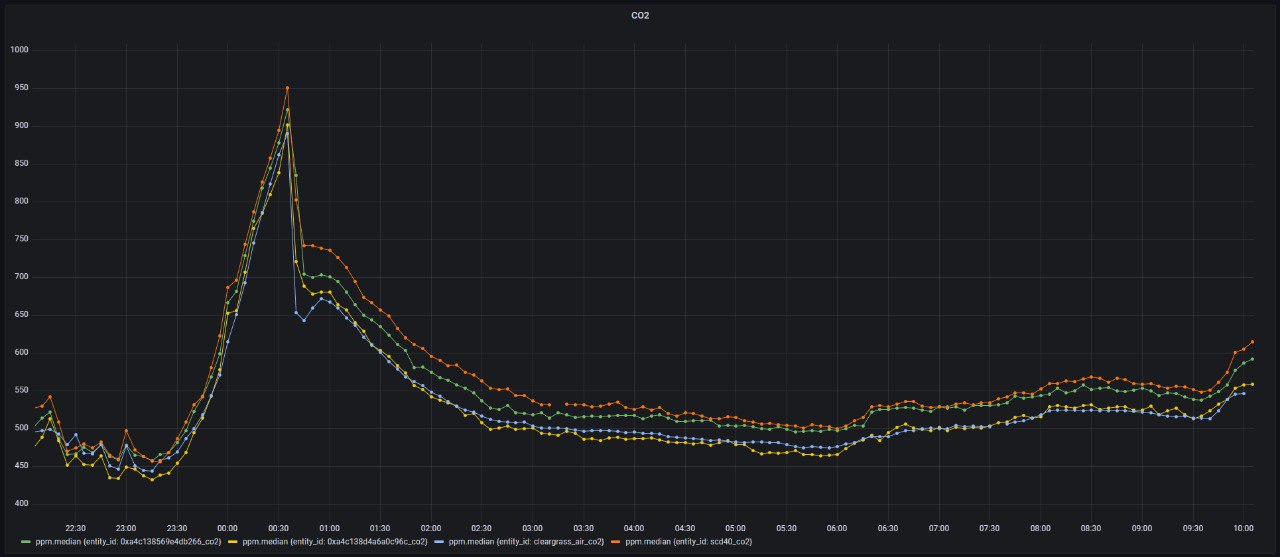Click the 22:30 label on the time axis
1280x557 pixels.
coord(75,526)
